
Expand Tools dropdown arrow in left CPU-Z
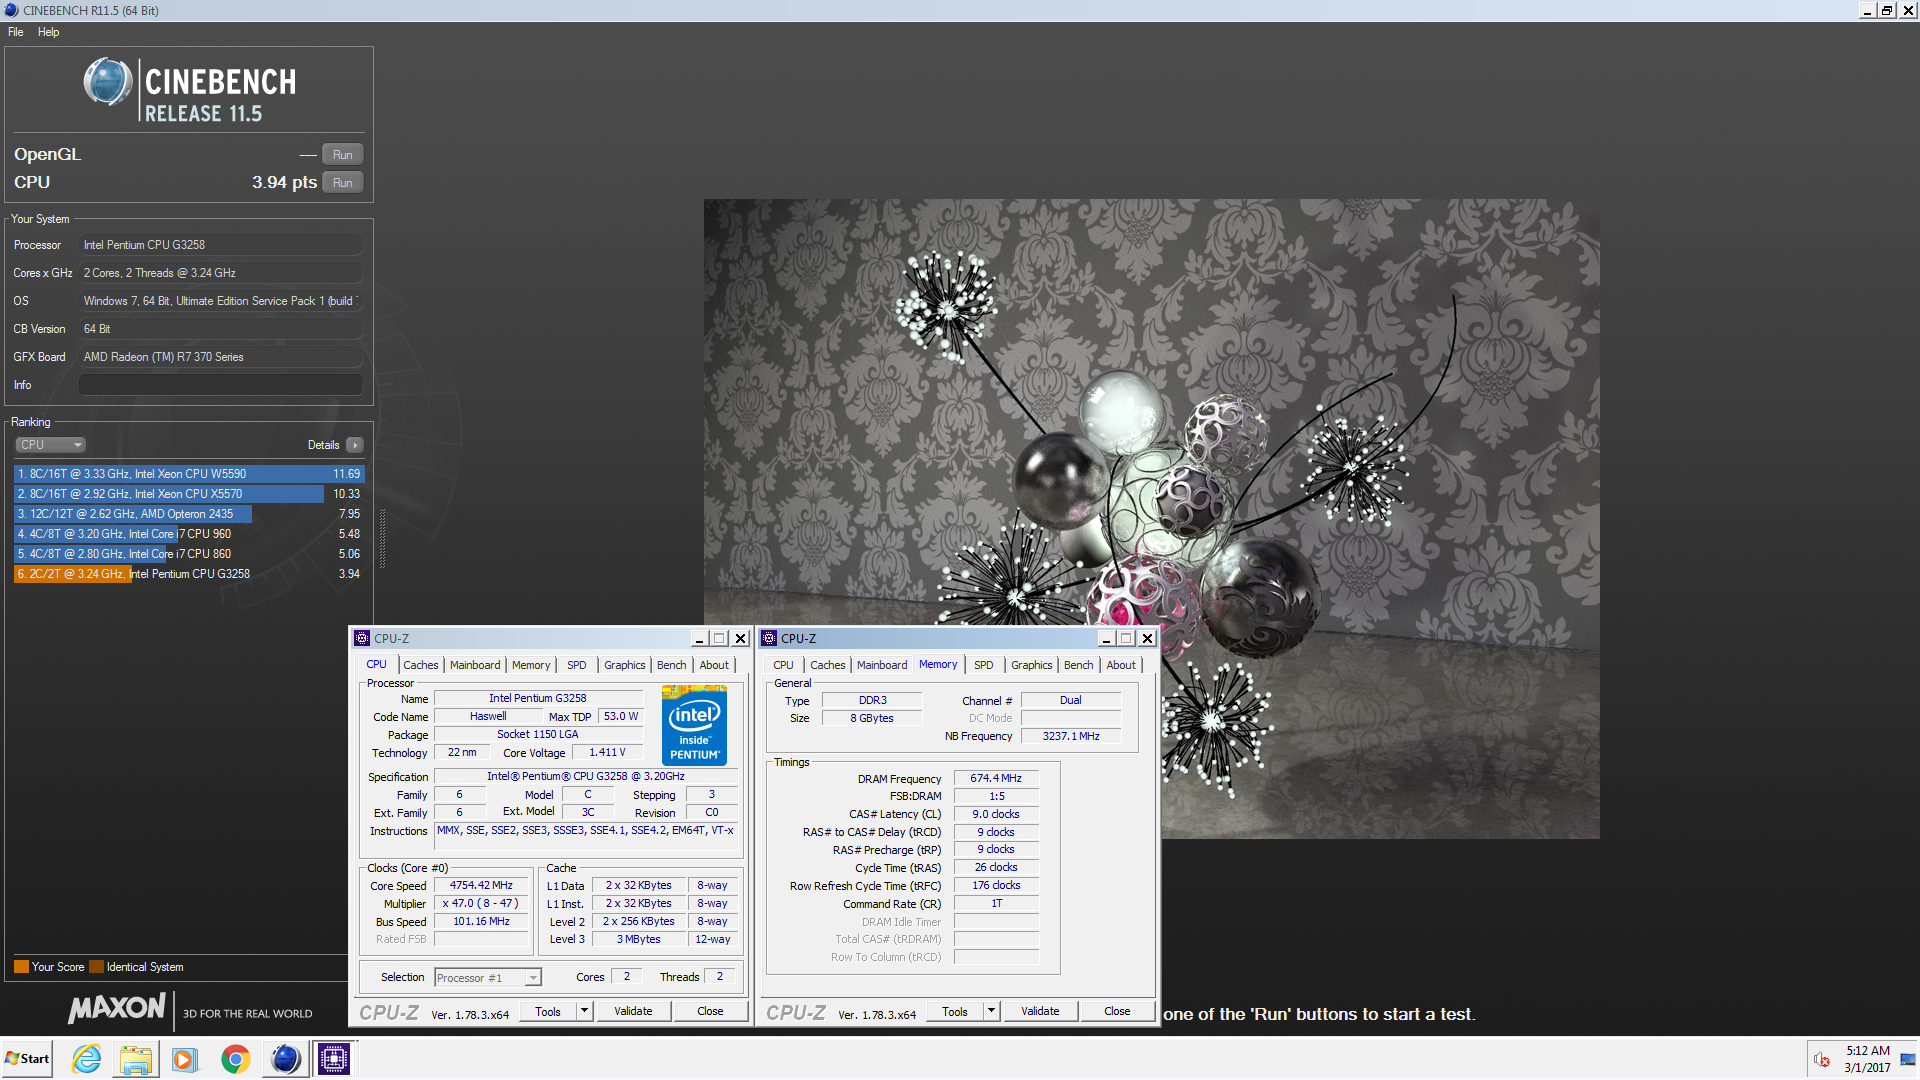click(584, 1011)
